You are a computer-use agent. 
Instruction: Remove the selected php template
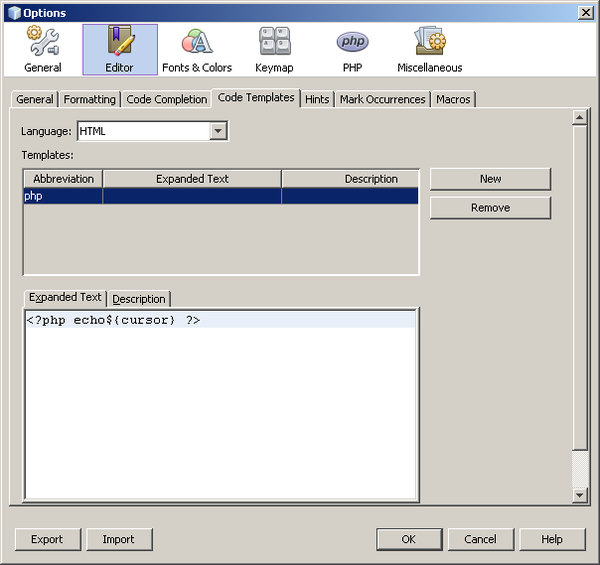point(490,208)
